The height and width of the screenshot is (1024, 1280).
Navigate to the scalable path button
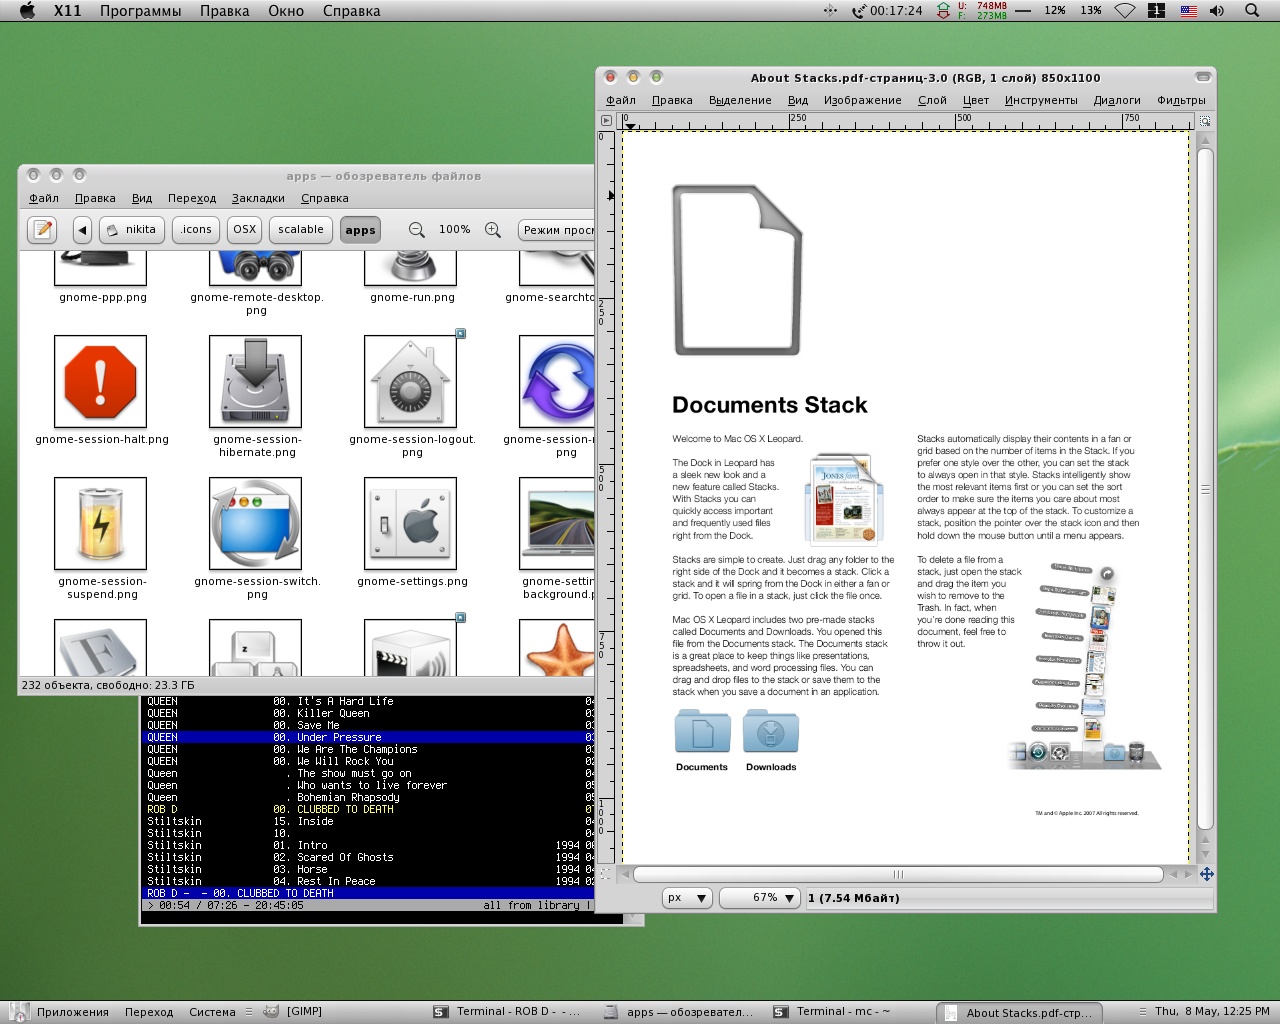coord(301,230)
